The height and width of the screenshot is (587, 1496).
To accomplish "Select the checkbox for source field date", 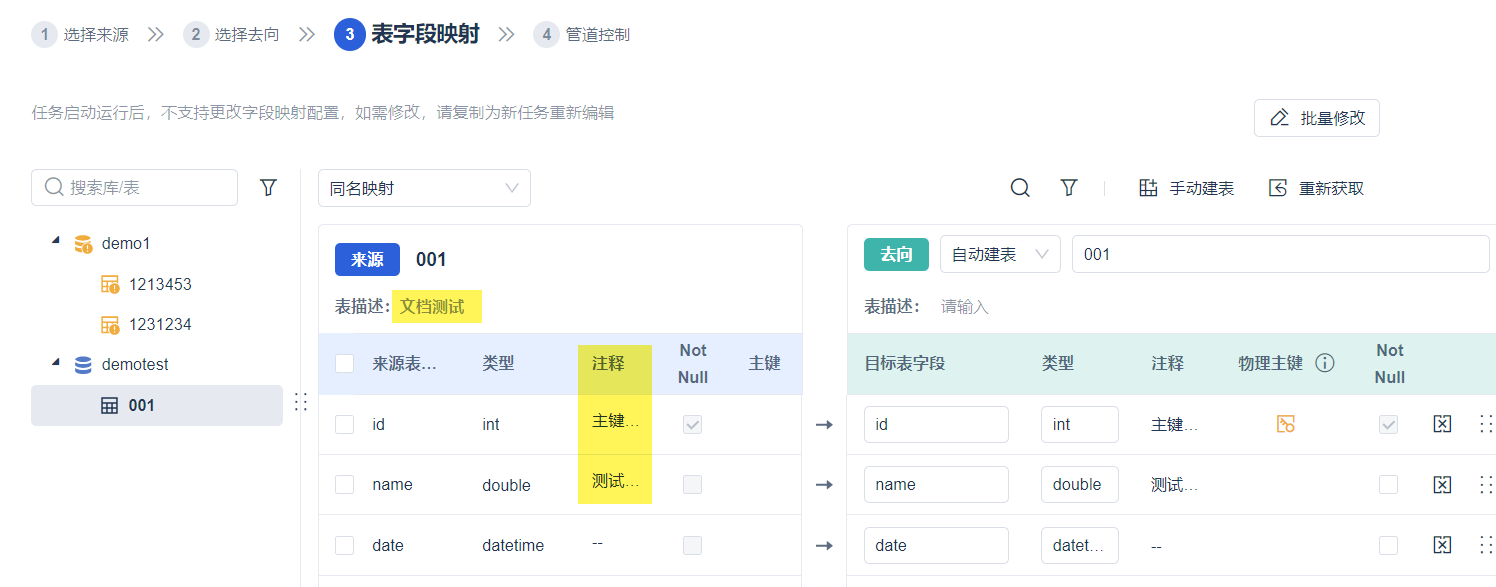I will (345, 545).
